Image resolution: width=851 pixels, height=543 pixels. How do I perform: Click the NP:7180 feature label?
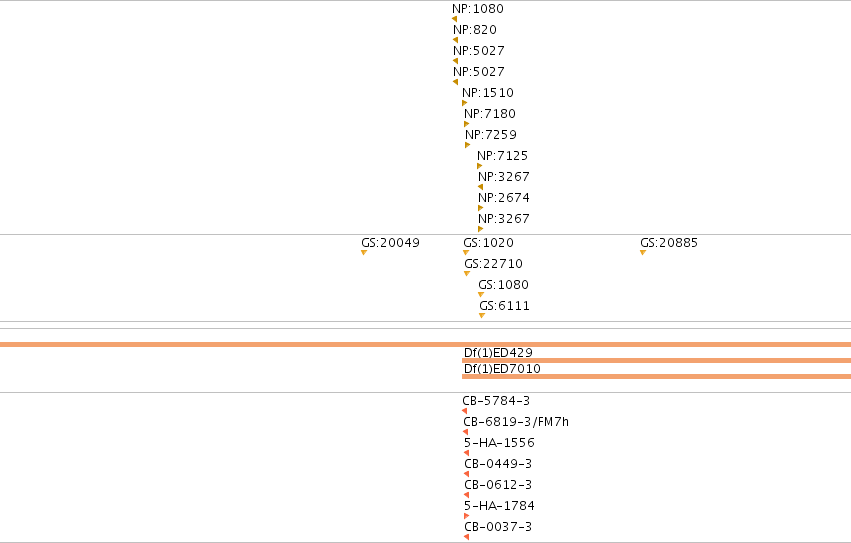[x=490, y=114]
